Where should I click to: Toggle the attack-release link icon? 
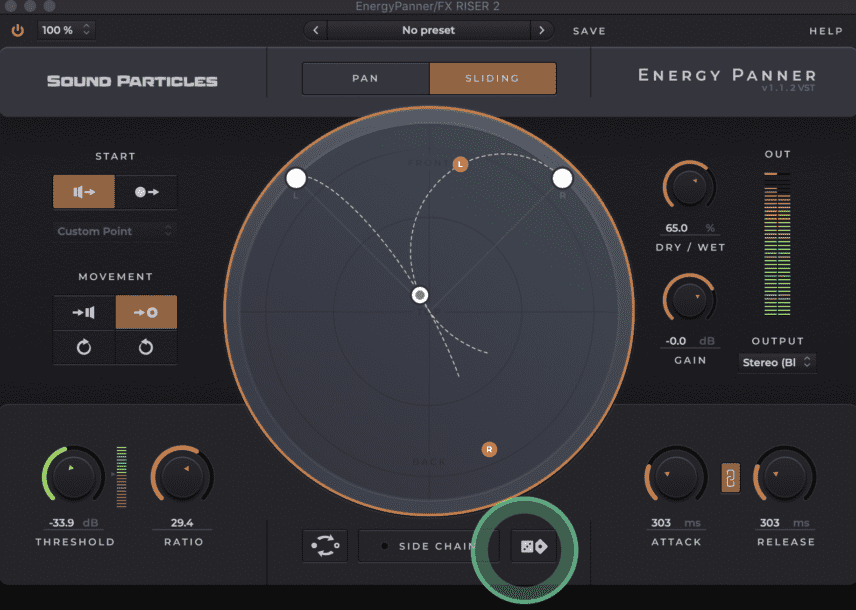click(x=730, y=478)
